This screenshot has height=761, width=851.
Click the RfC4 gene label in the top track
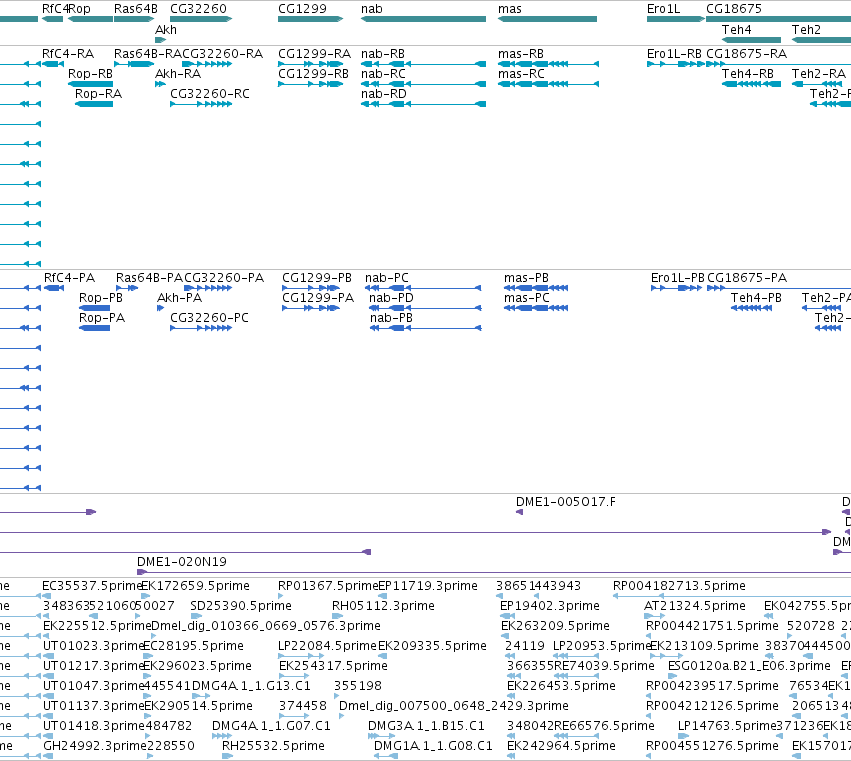[x=55, y=9]
